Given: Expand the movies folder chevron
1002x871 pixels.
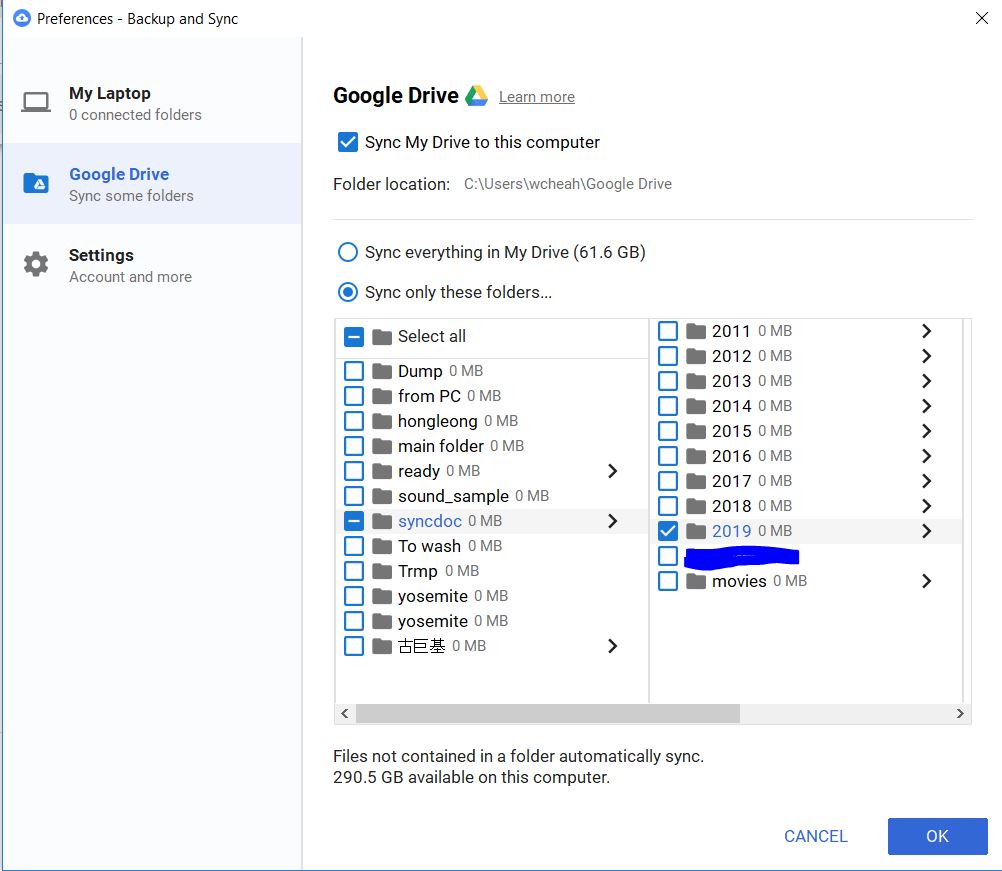Looking at the screenshot, I should pyautogui.click(x=927, y=582).
